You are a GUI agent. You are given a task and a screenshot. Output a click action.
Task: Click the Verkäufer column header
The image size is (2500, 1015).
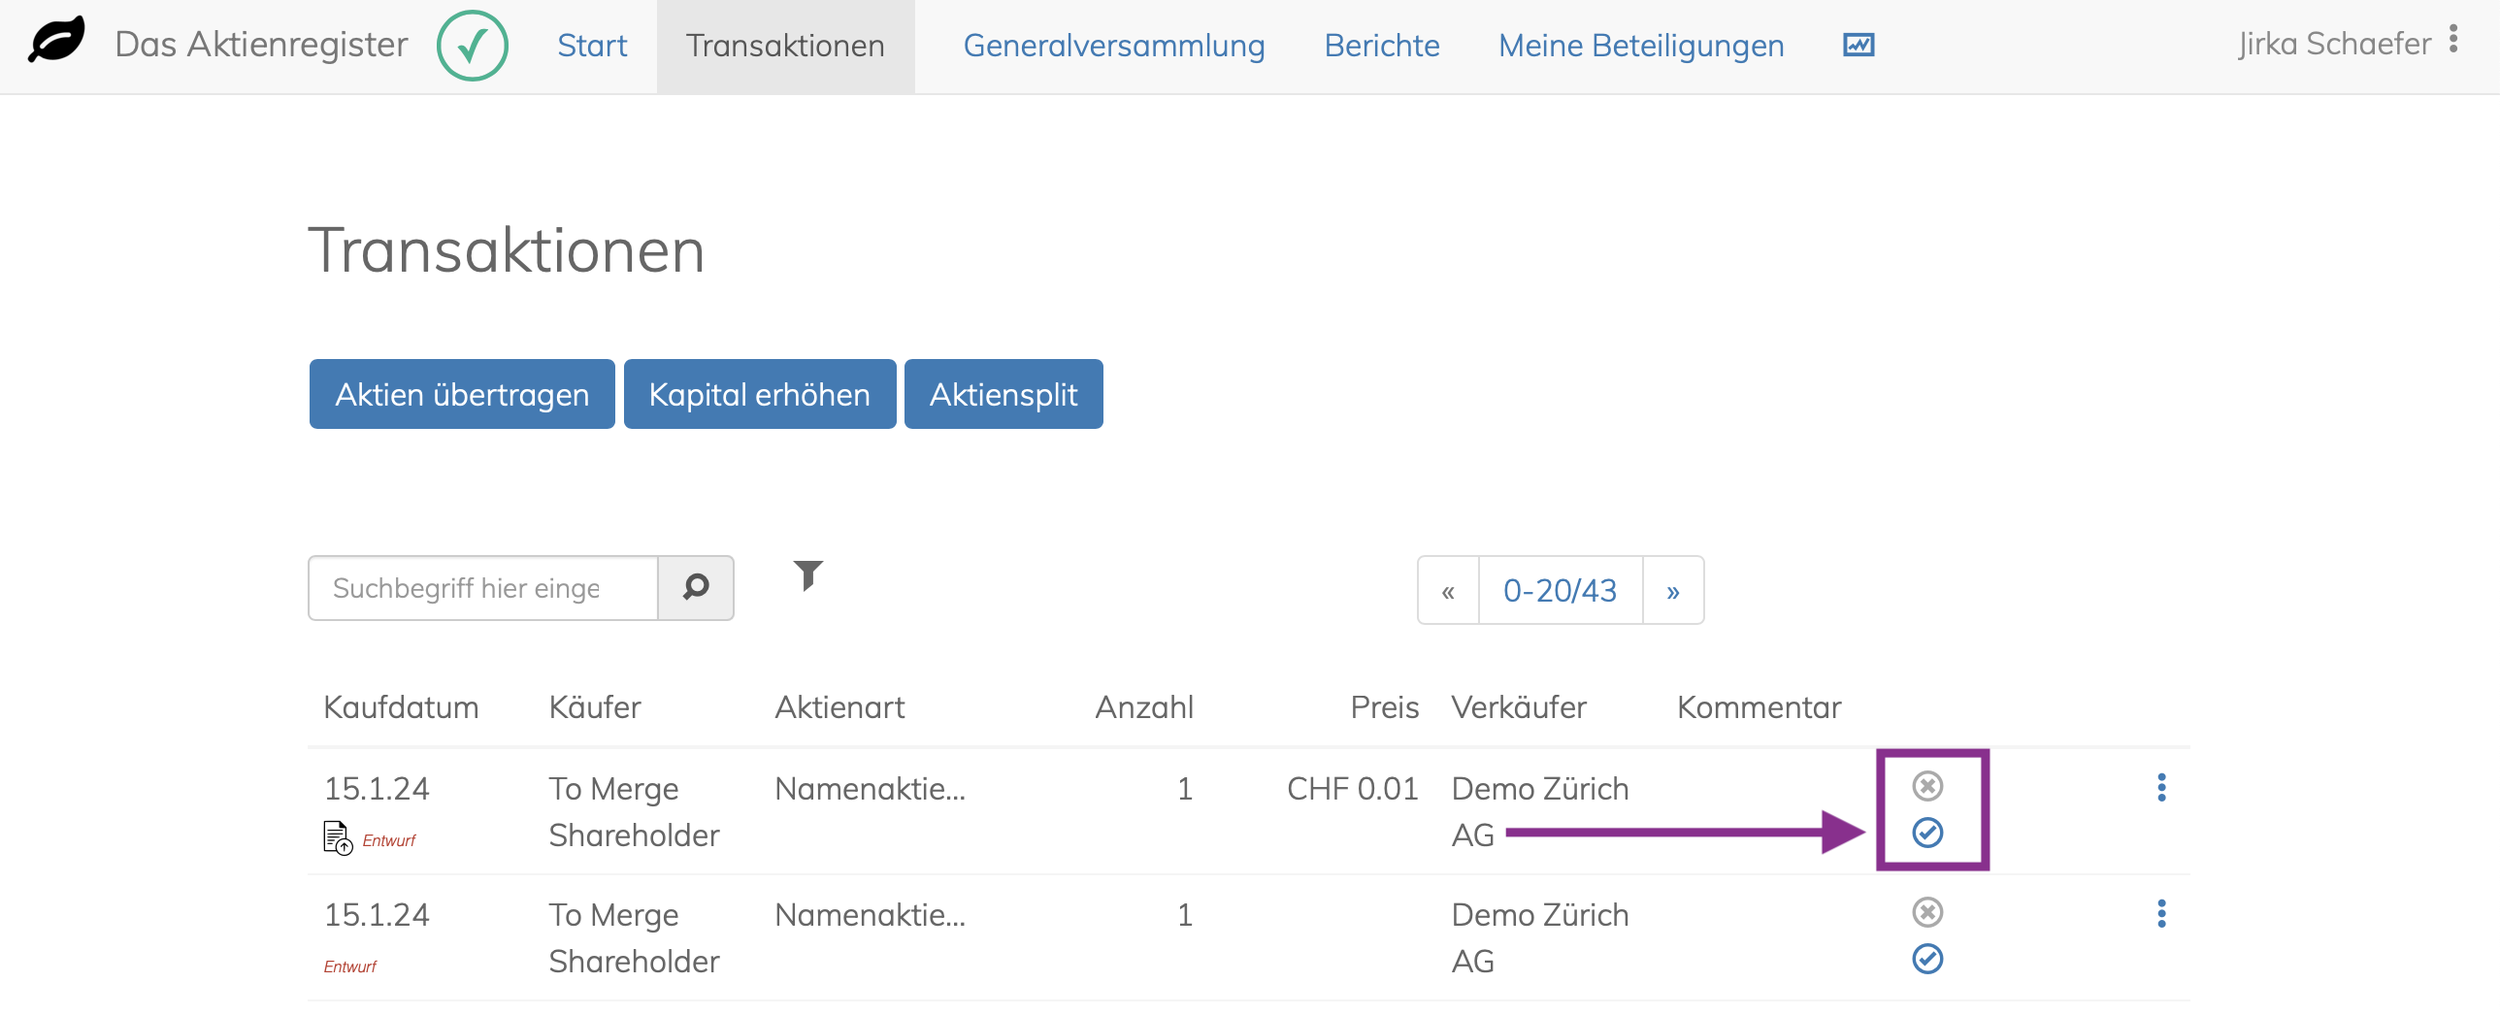pyautogui.click(x=1518, y=707)
